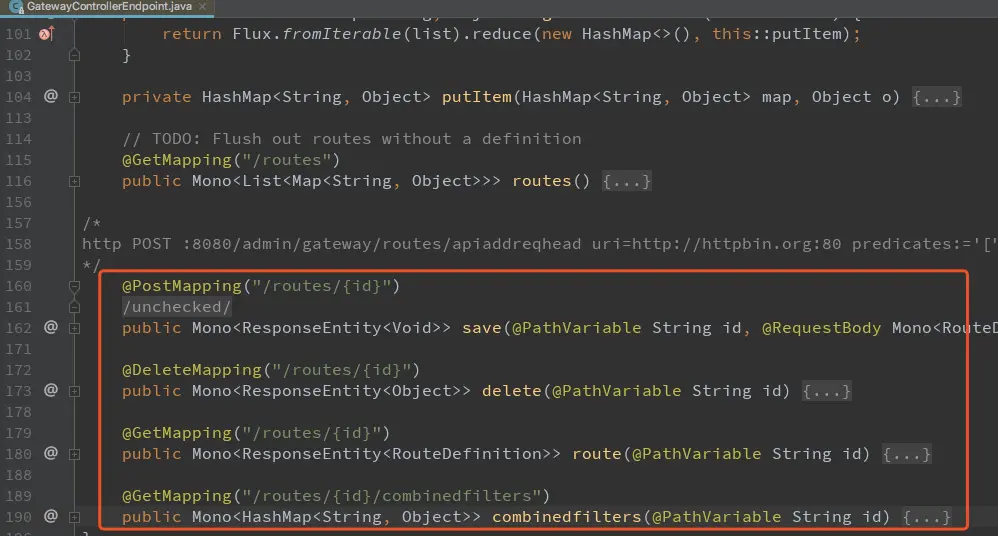Click the @ gutter marker on line 104
This screenshot has height=536, width=998.
50,97
